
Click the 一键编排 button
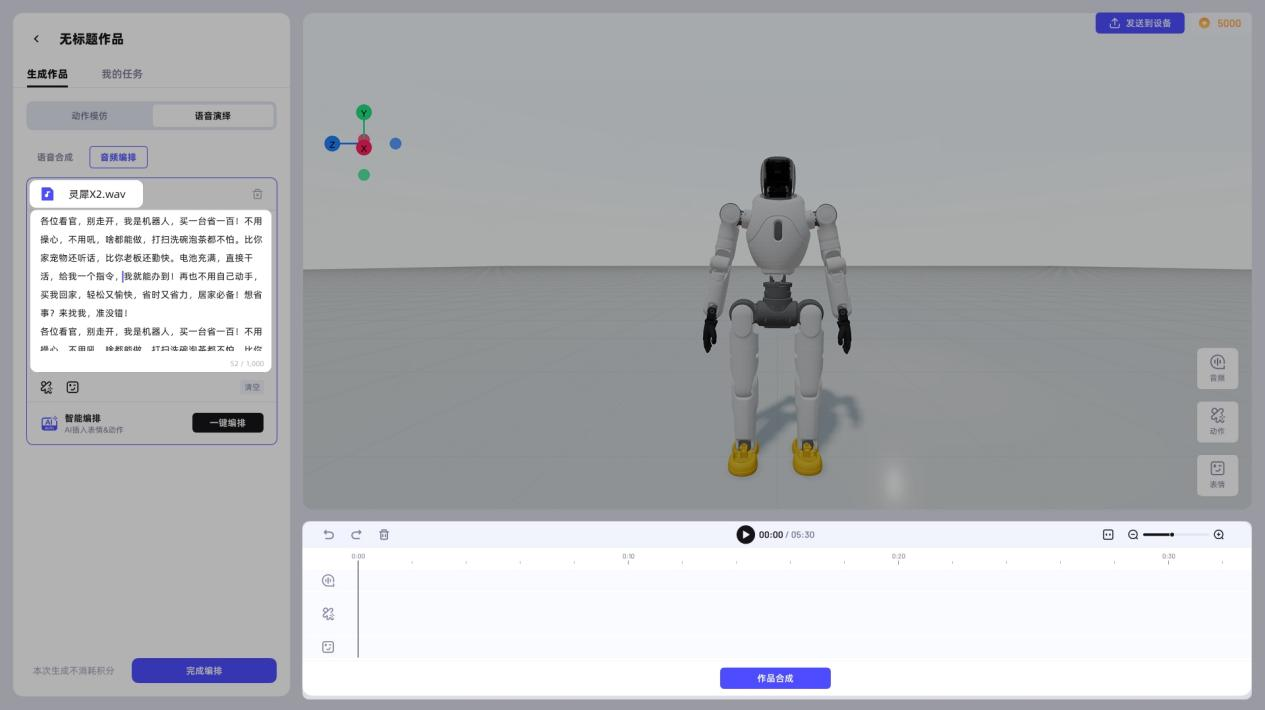227,423
